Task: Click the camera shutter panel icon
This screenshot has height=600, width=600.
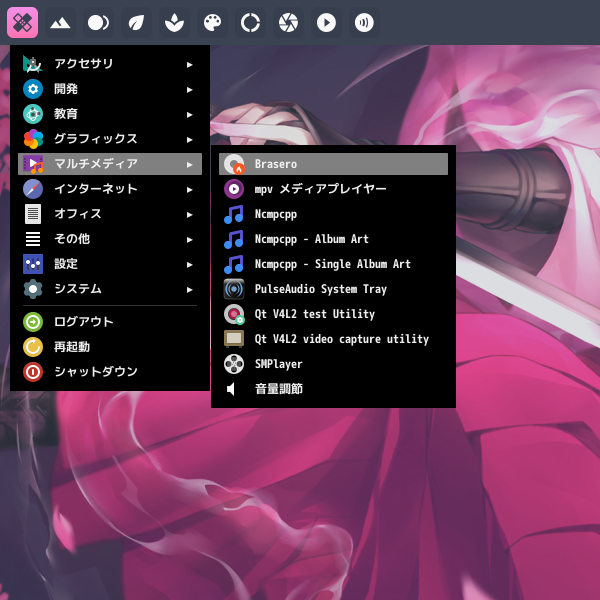Action: [x=288, y=23]
